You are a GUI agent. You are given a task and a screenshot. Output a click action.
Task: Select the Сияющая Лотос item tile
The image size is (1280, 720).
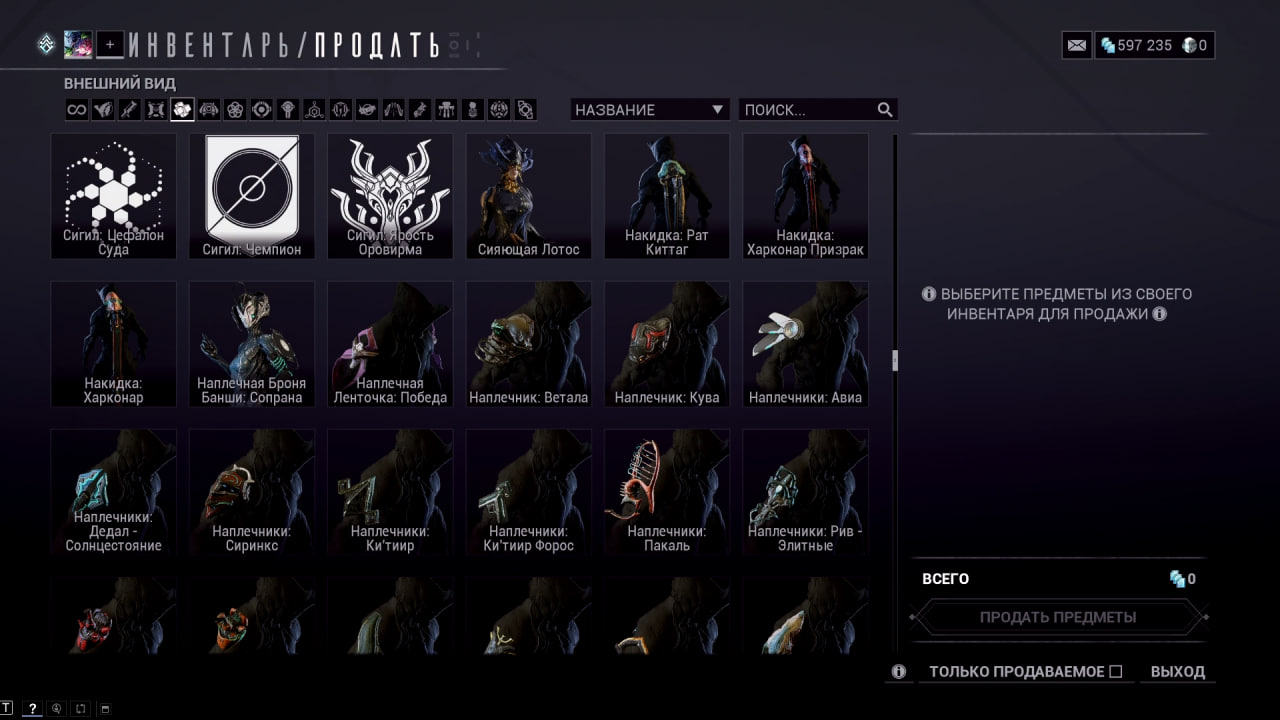point(528,197)
